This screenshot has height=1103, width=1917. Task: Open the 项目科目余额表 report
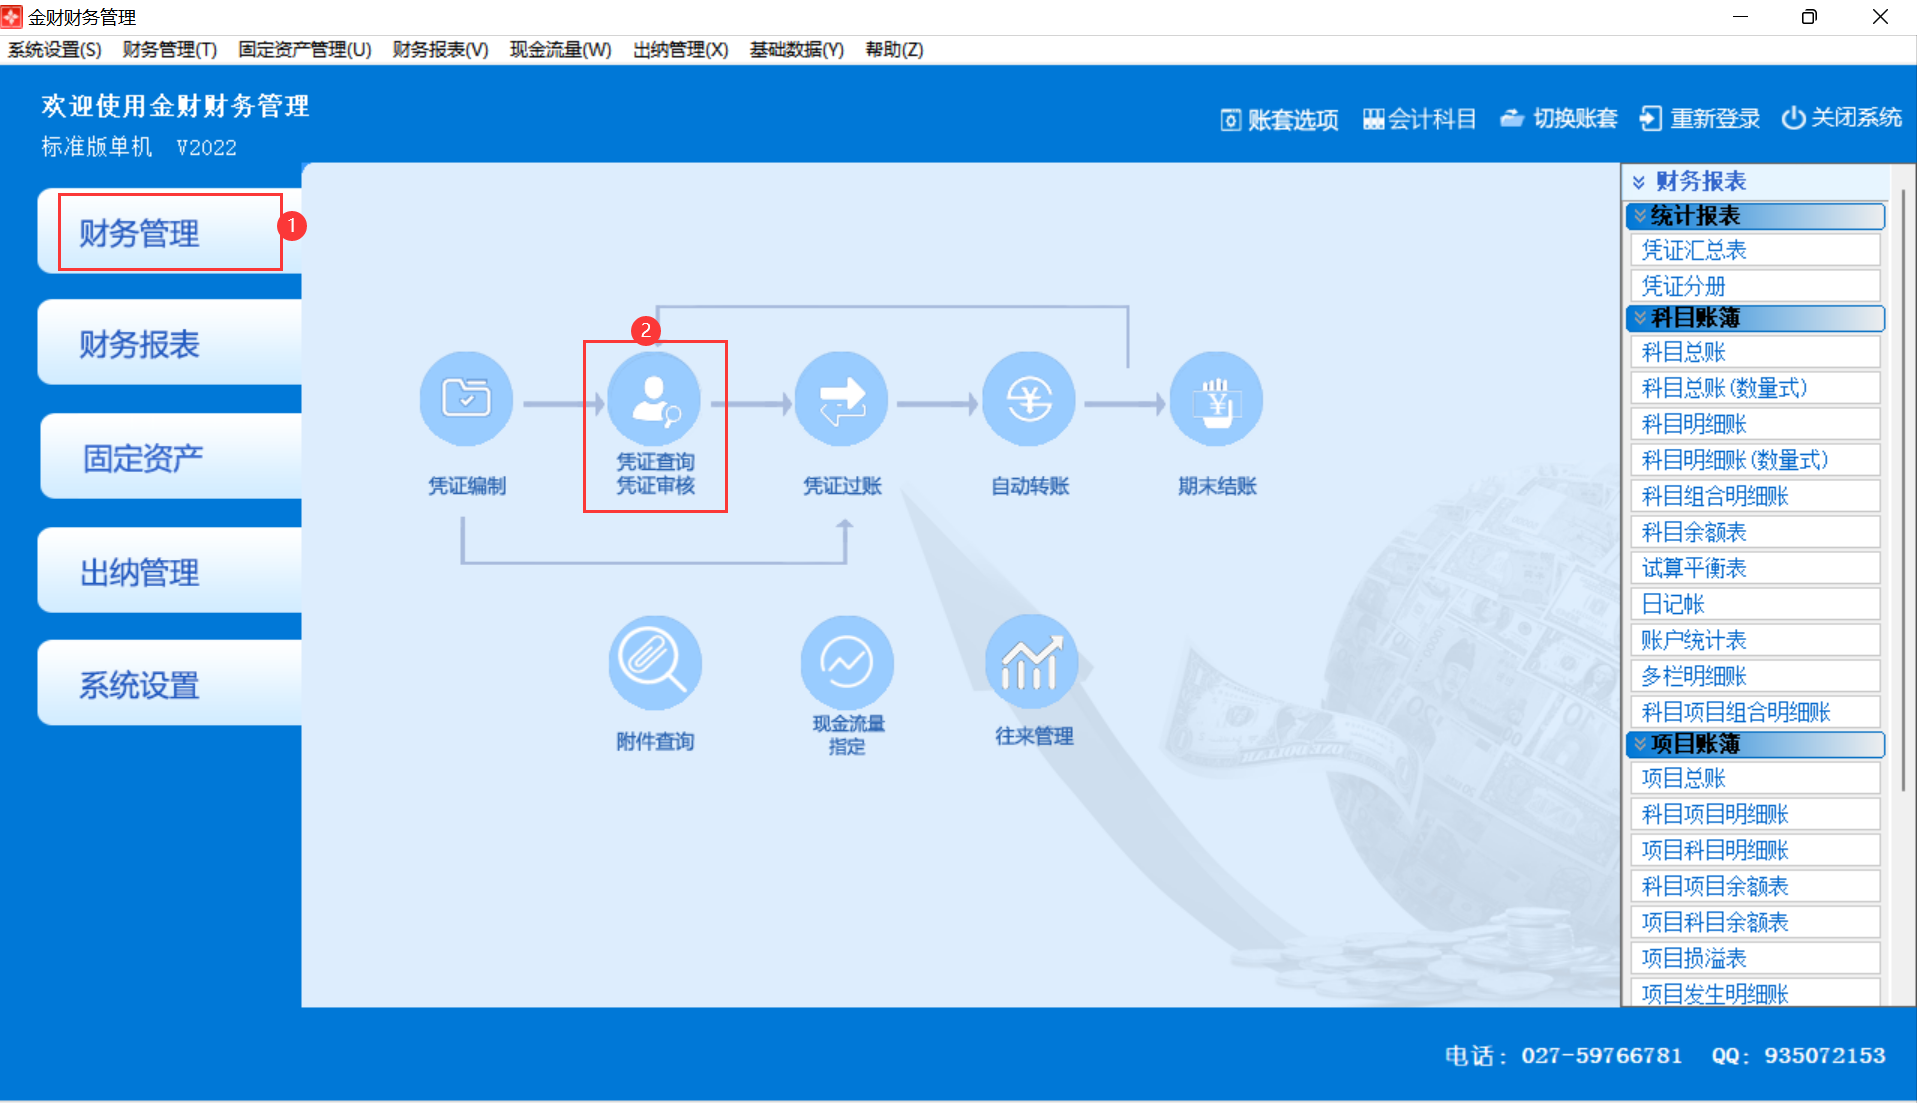[1755, 922]
